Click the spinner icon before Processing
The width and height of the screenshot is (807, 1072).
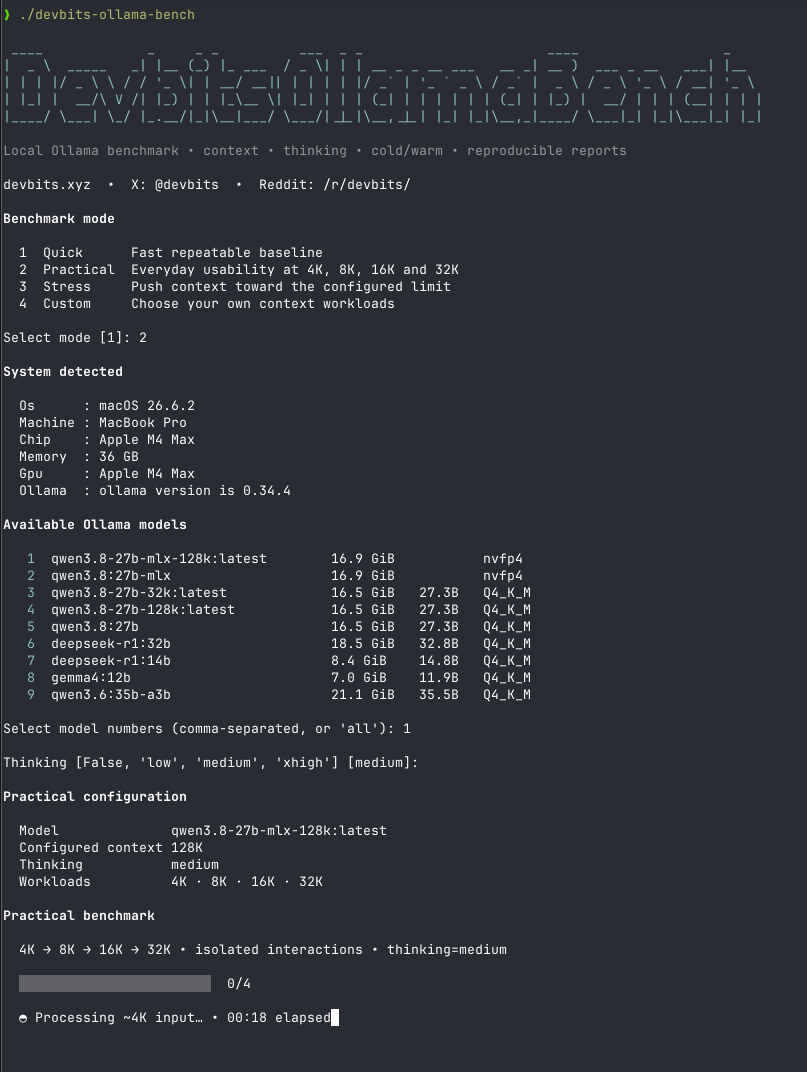23,1018
